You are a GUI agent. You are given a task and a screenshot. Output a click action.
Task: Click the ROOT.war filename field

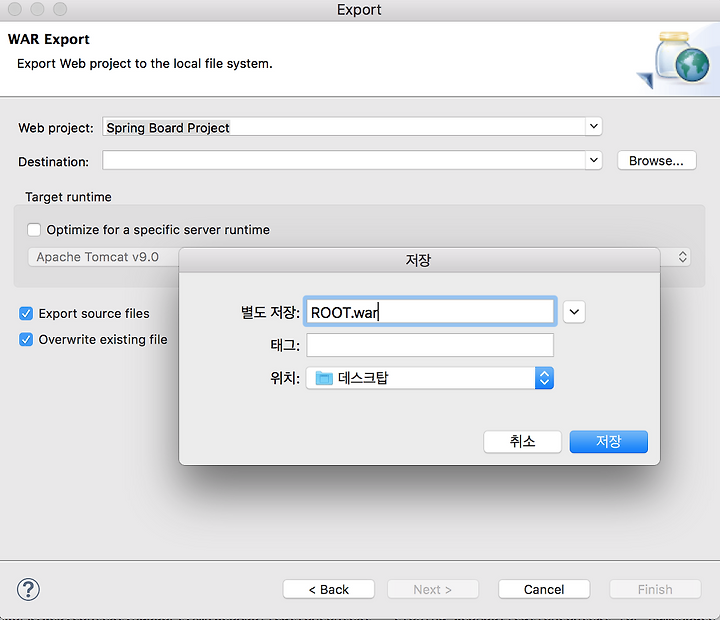click(430, 312)
